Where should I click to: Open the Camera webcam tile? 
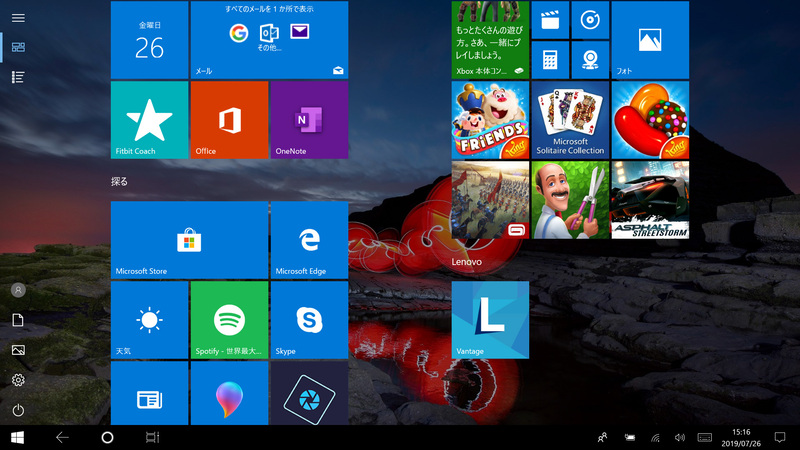(590, 60)
